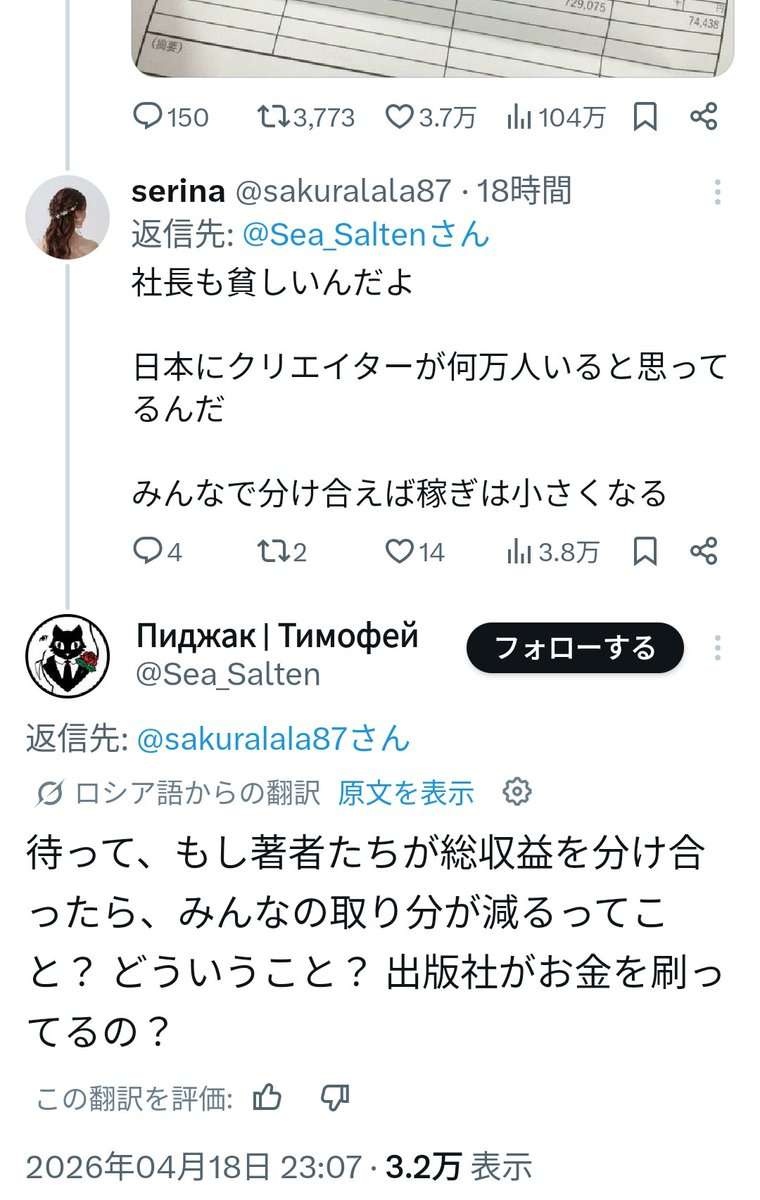Rate translation with thumbs down

[334, 1100]
